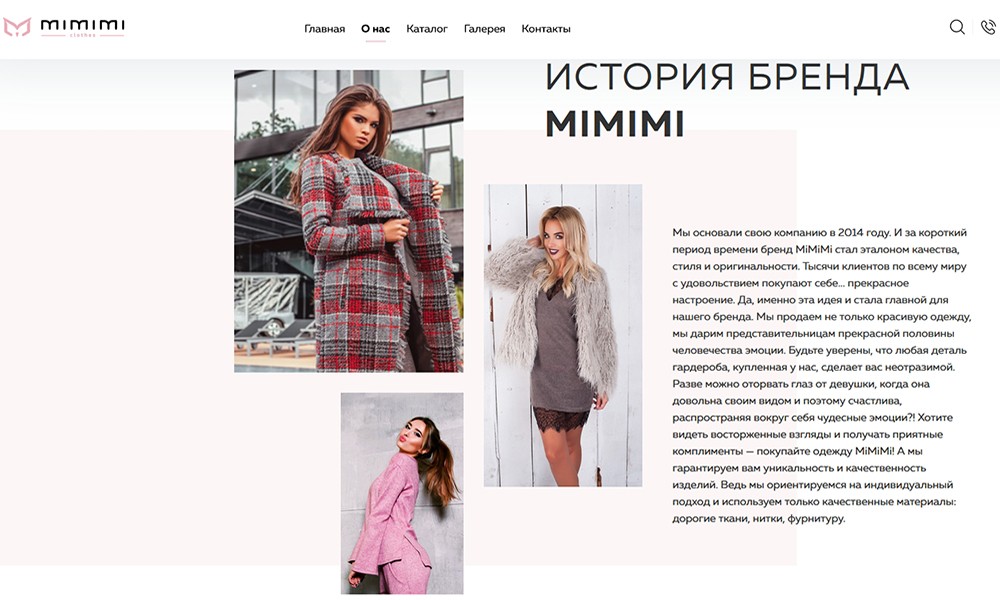Viewport: 1000px width, 600px height.
Task: Open the Каталог menu item
Action: 427,29
